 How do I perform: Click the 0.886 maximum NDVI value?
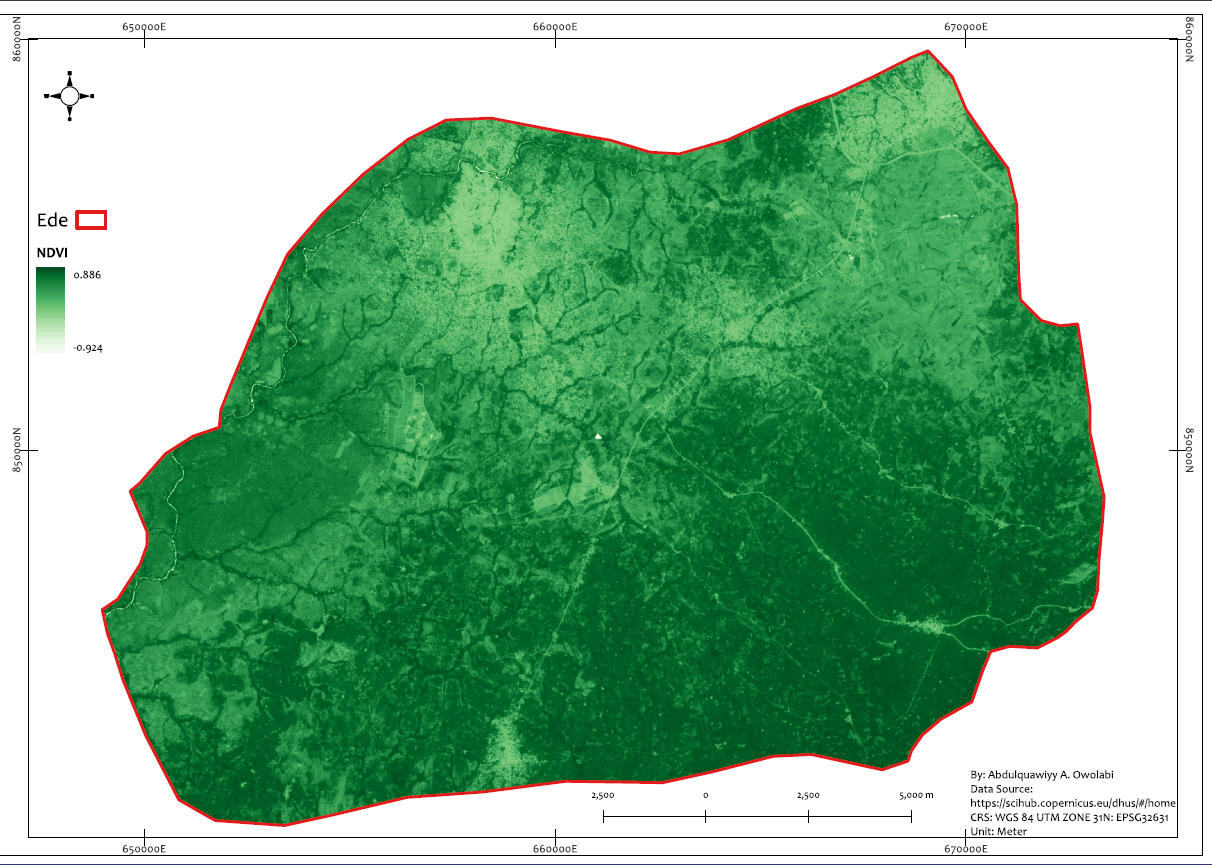88,274
